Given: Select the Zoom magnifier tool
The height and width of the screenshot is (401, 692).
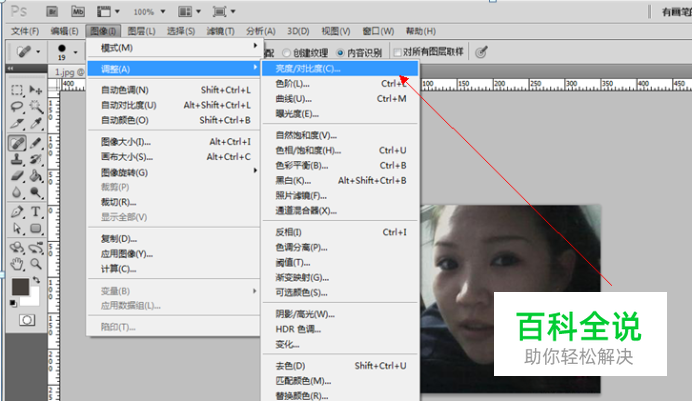Looking at the screenshot, I should click(36, 264).
